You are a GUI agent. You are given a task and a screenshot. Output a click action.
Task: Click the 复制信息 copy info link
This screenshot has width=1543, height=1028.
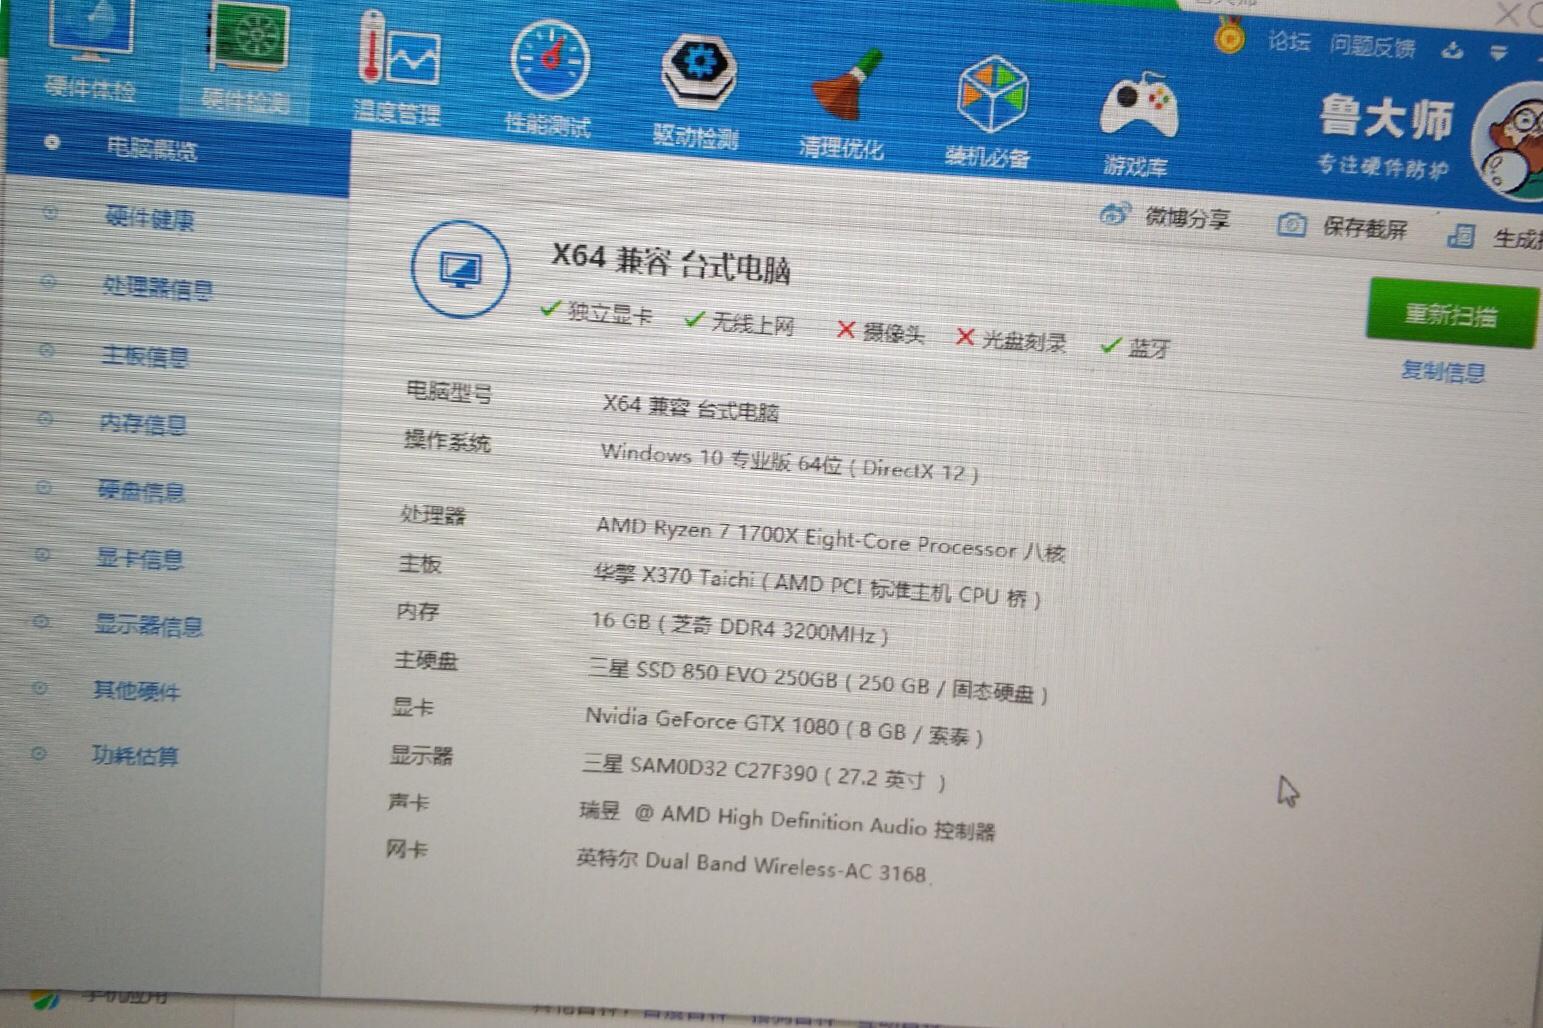pyautogui.click(x=1444, y=371)
